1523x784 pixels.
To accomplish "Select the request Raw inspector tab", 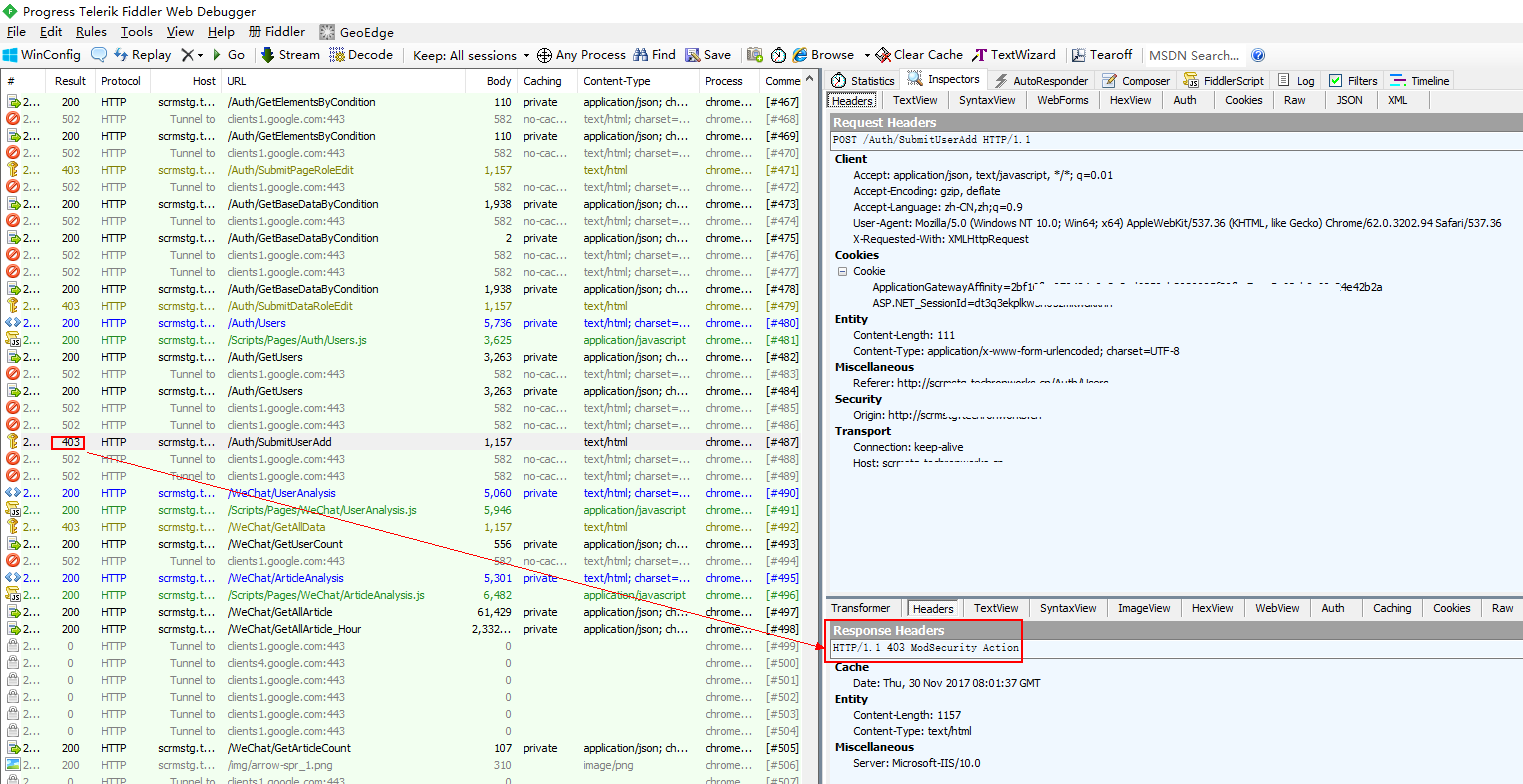I will [1294, 100].
